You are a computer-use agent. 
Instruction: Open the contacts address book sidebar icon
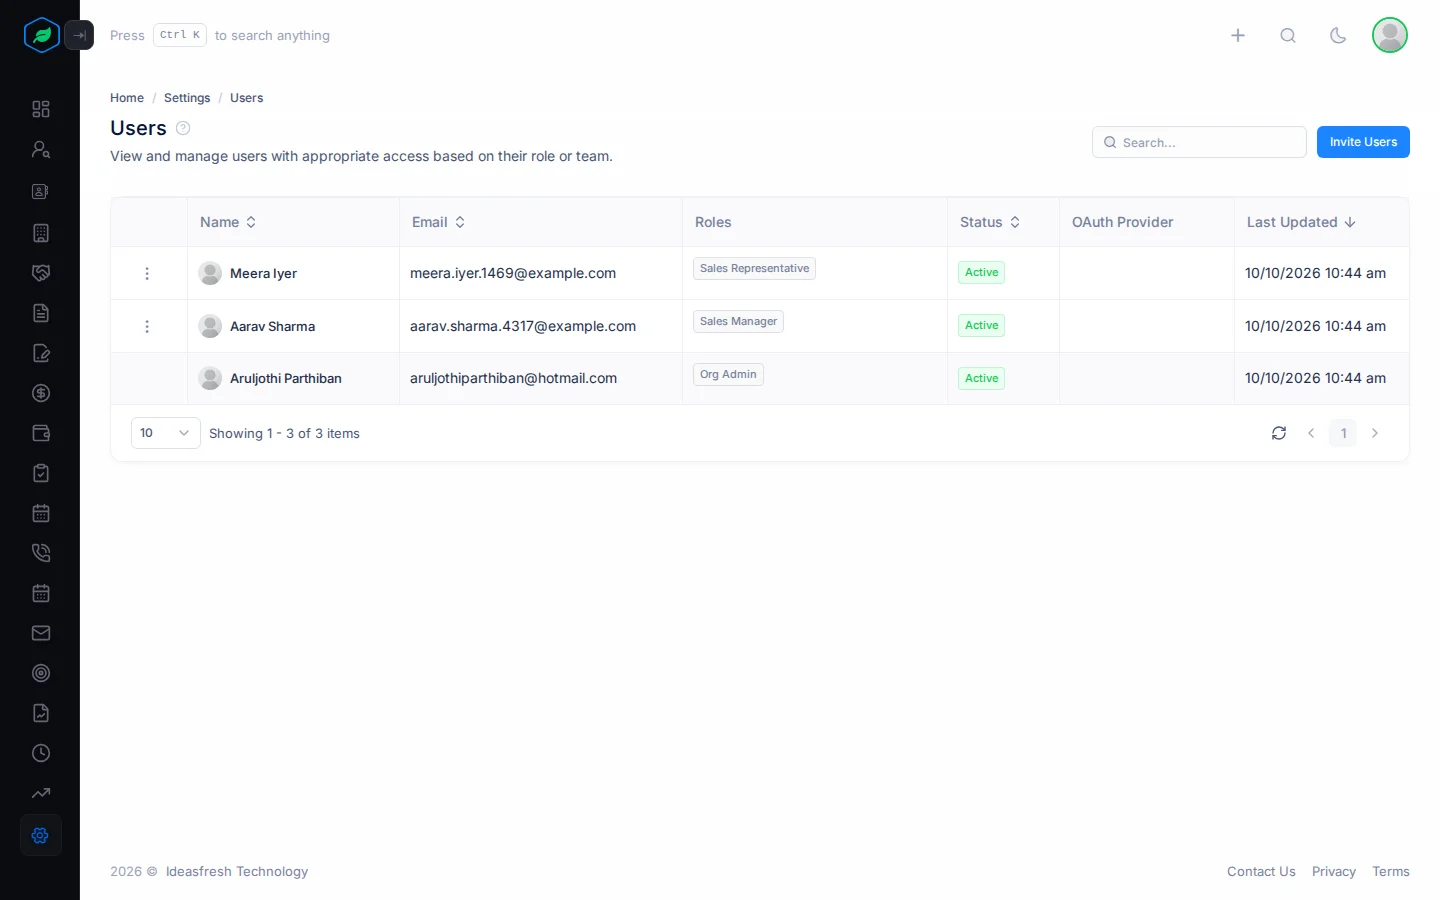tap(41, 191)
